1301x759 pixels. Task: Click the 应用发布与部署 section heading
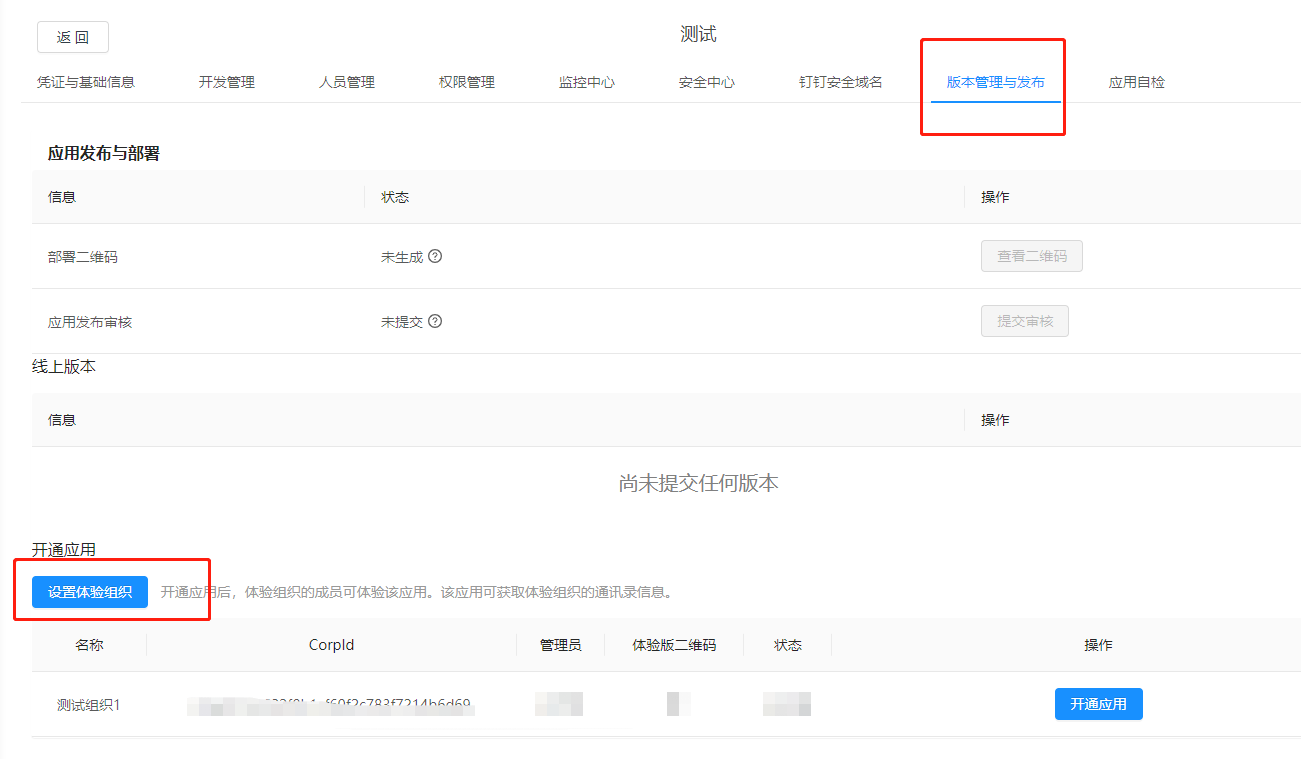104,154
